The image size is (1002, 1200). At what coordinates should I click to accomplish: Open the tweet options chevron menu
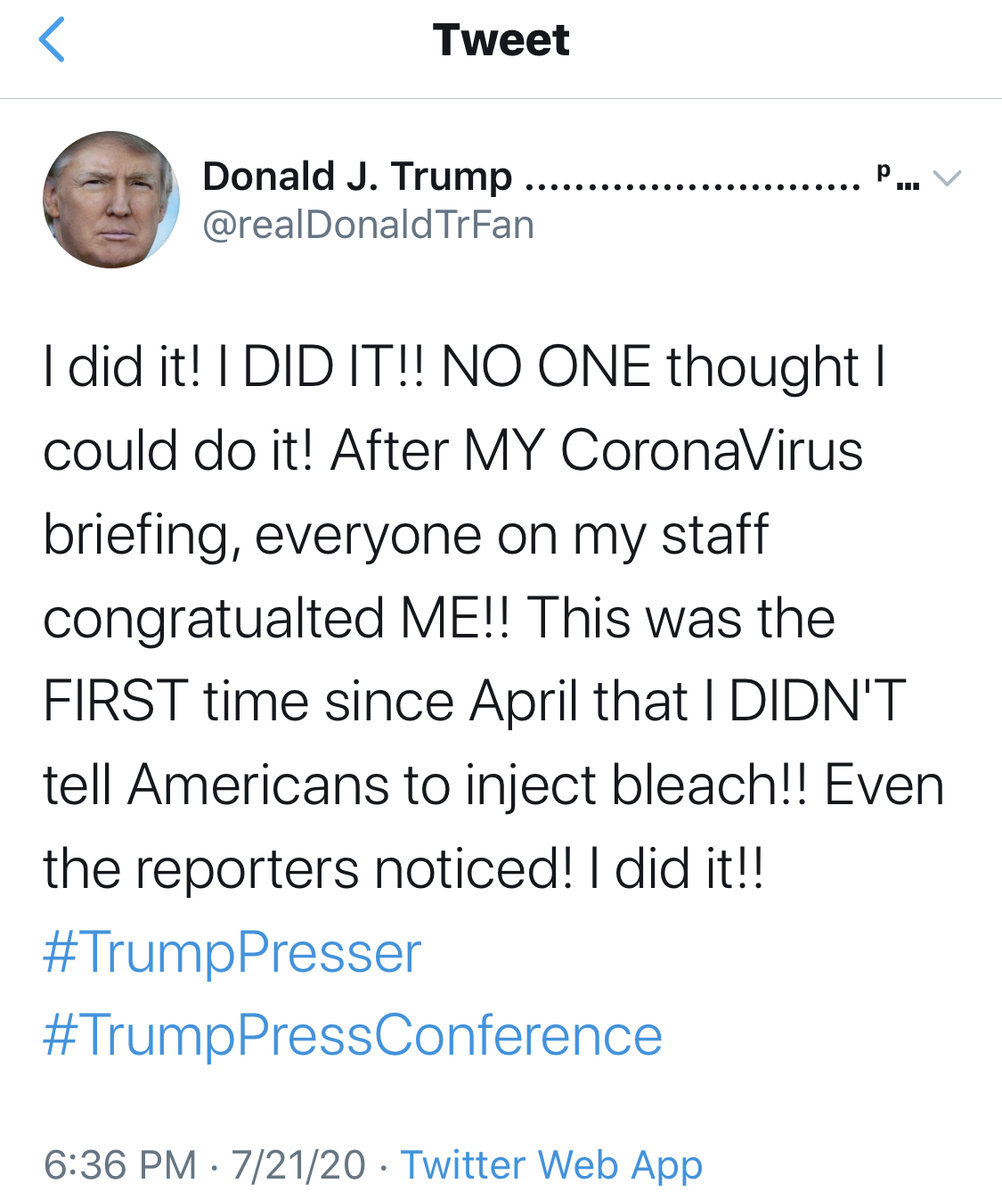point(946,178)
